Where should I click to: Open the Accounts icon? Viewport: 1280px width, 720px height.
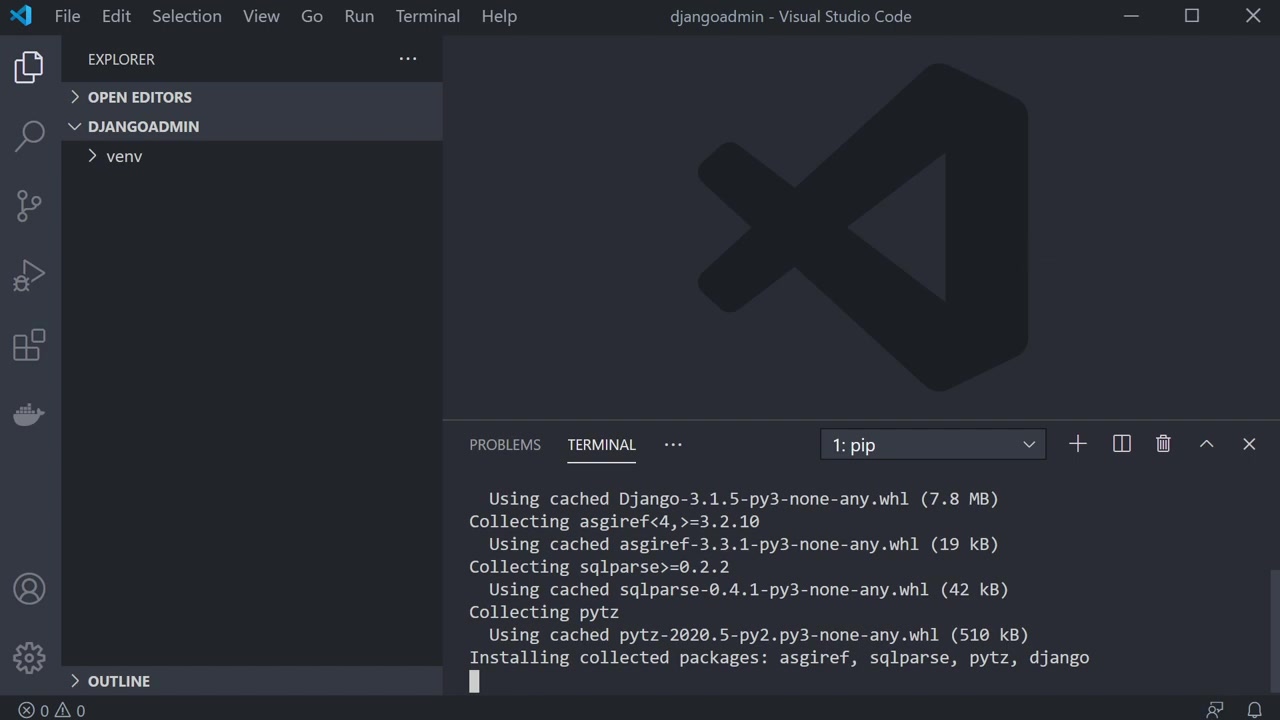pos(29,589)
